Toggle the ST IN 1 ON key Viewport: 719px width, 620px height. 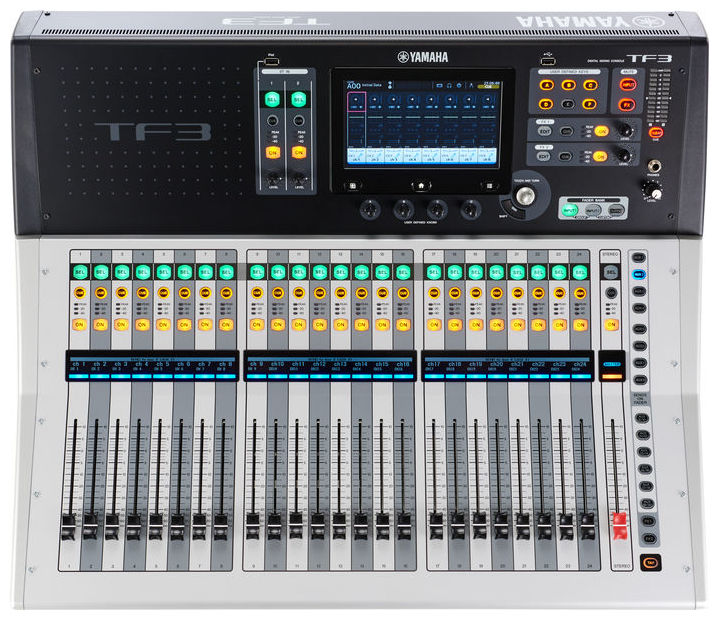coord(273,152)
